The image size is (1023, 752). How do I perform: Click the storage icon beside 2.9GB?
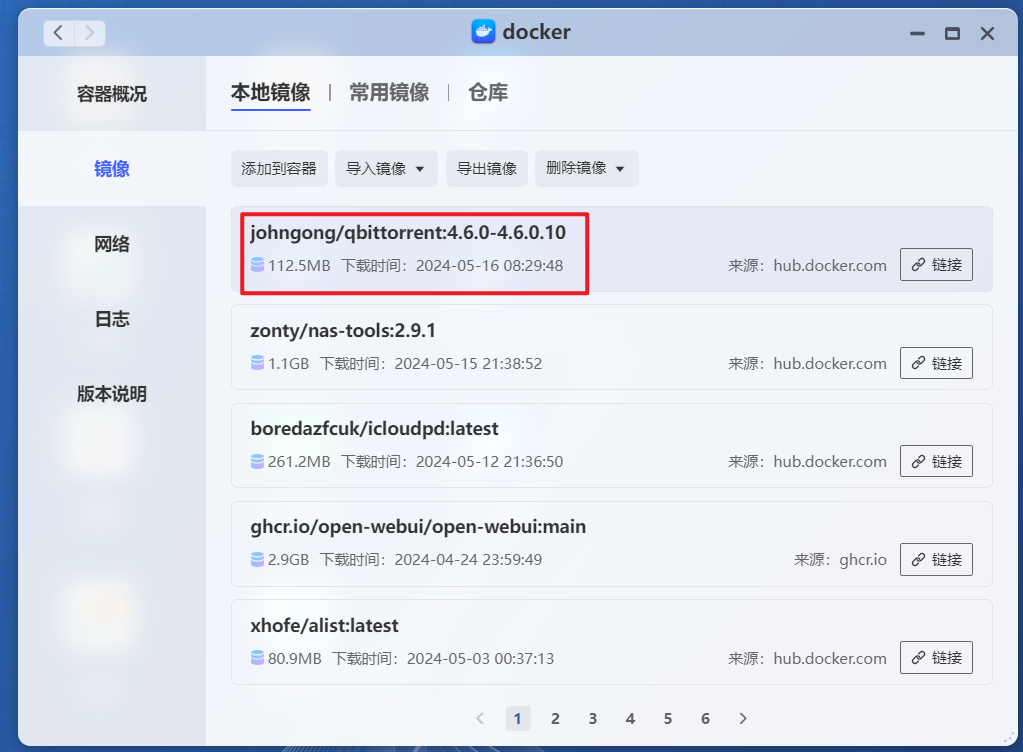(258, 559)
